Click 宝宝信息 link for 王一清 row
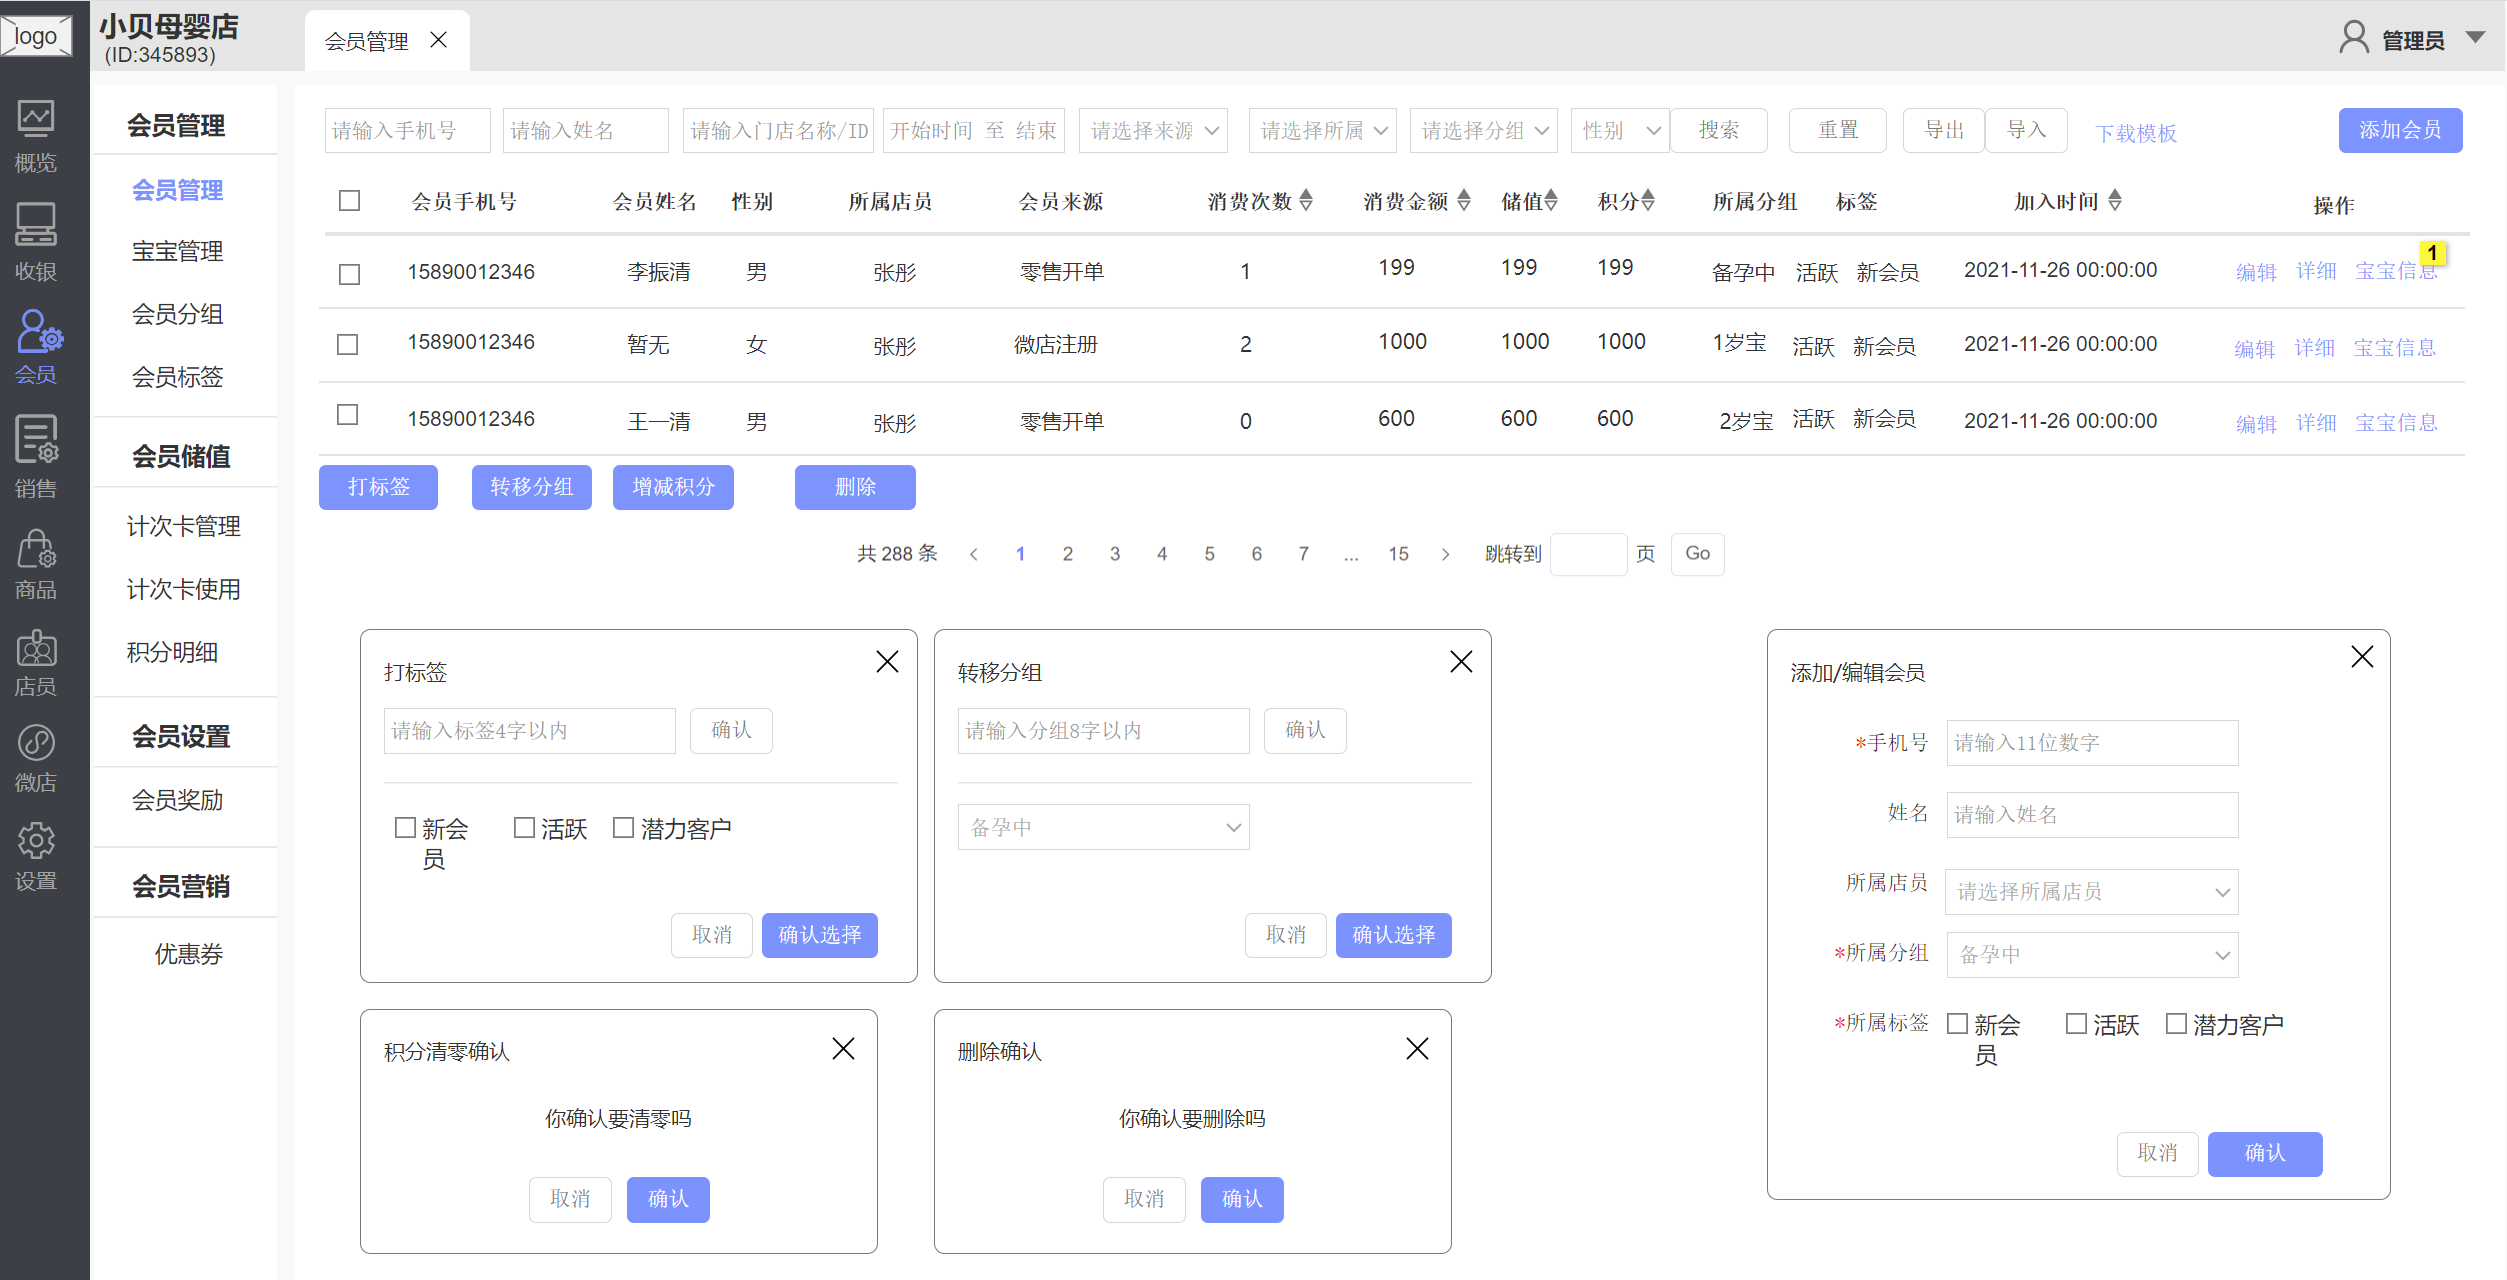 (x=2396, y=423)
